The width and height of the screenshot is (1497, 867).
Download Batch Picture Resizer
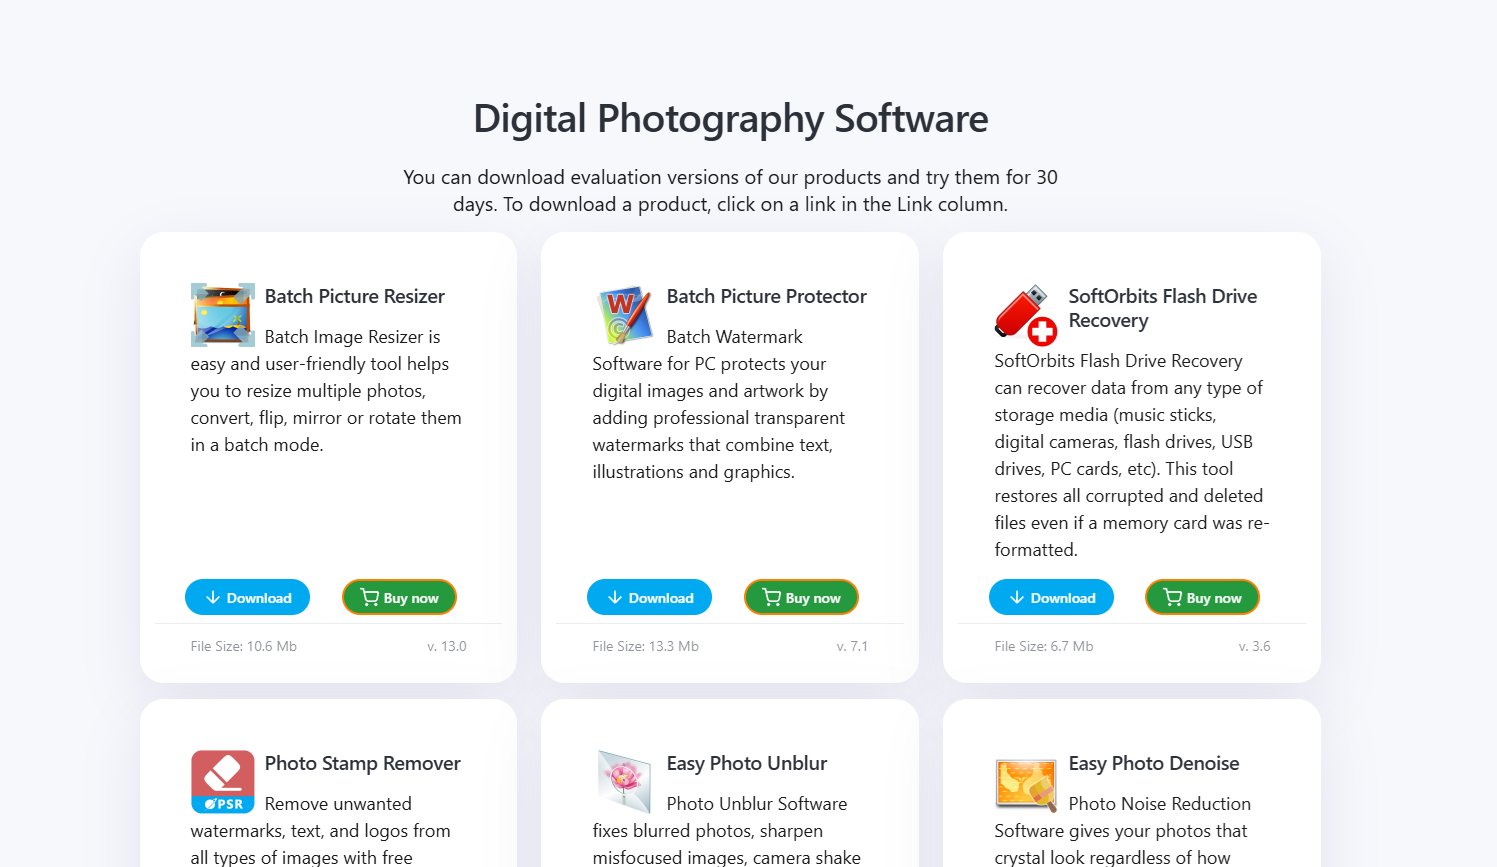point(247,597)
